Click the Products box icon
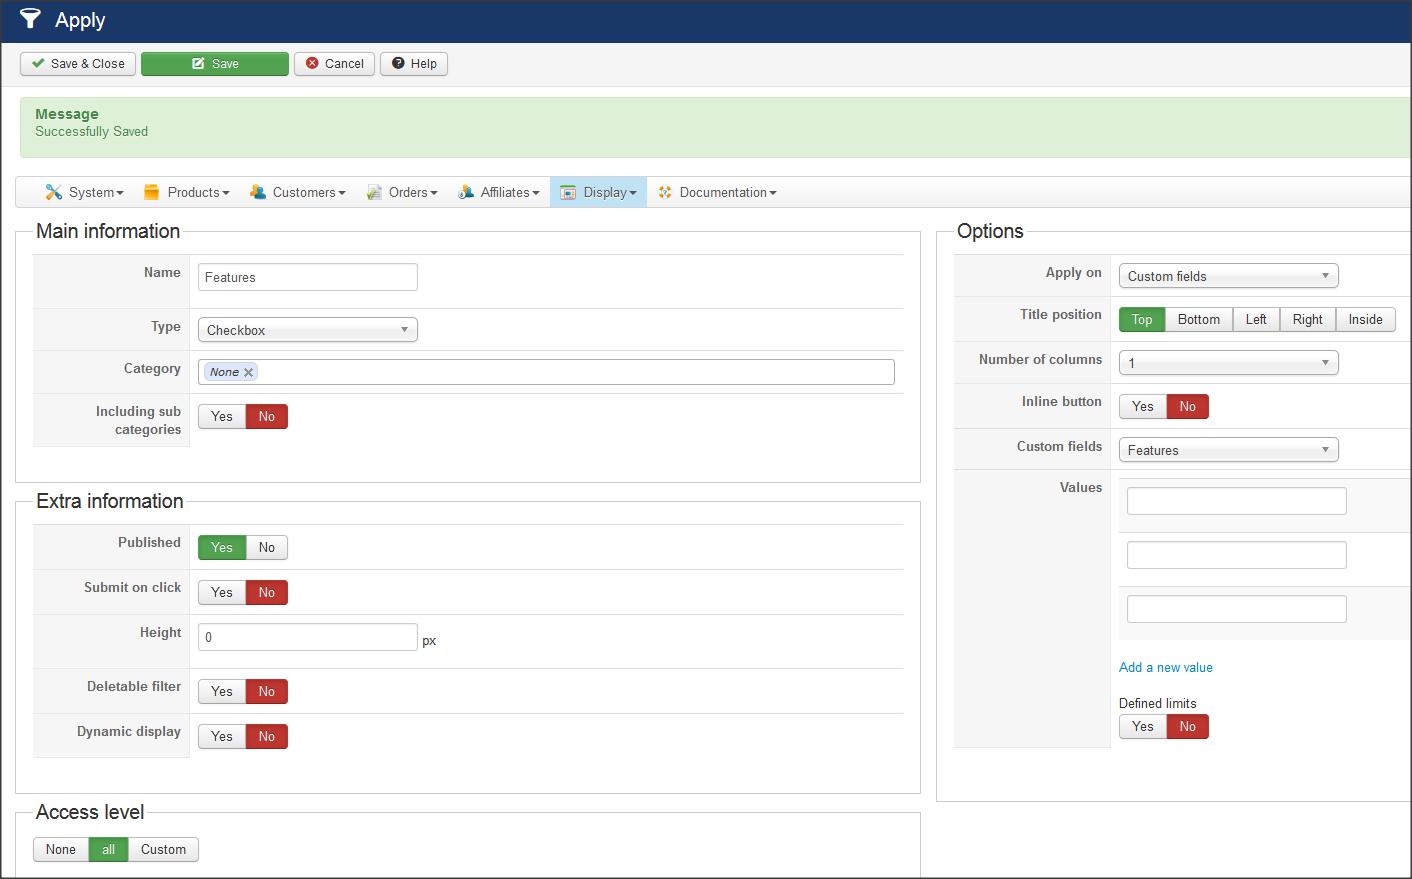 (152, 192)
